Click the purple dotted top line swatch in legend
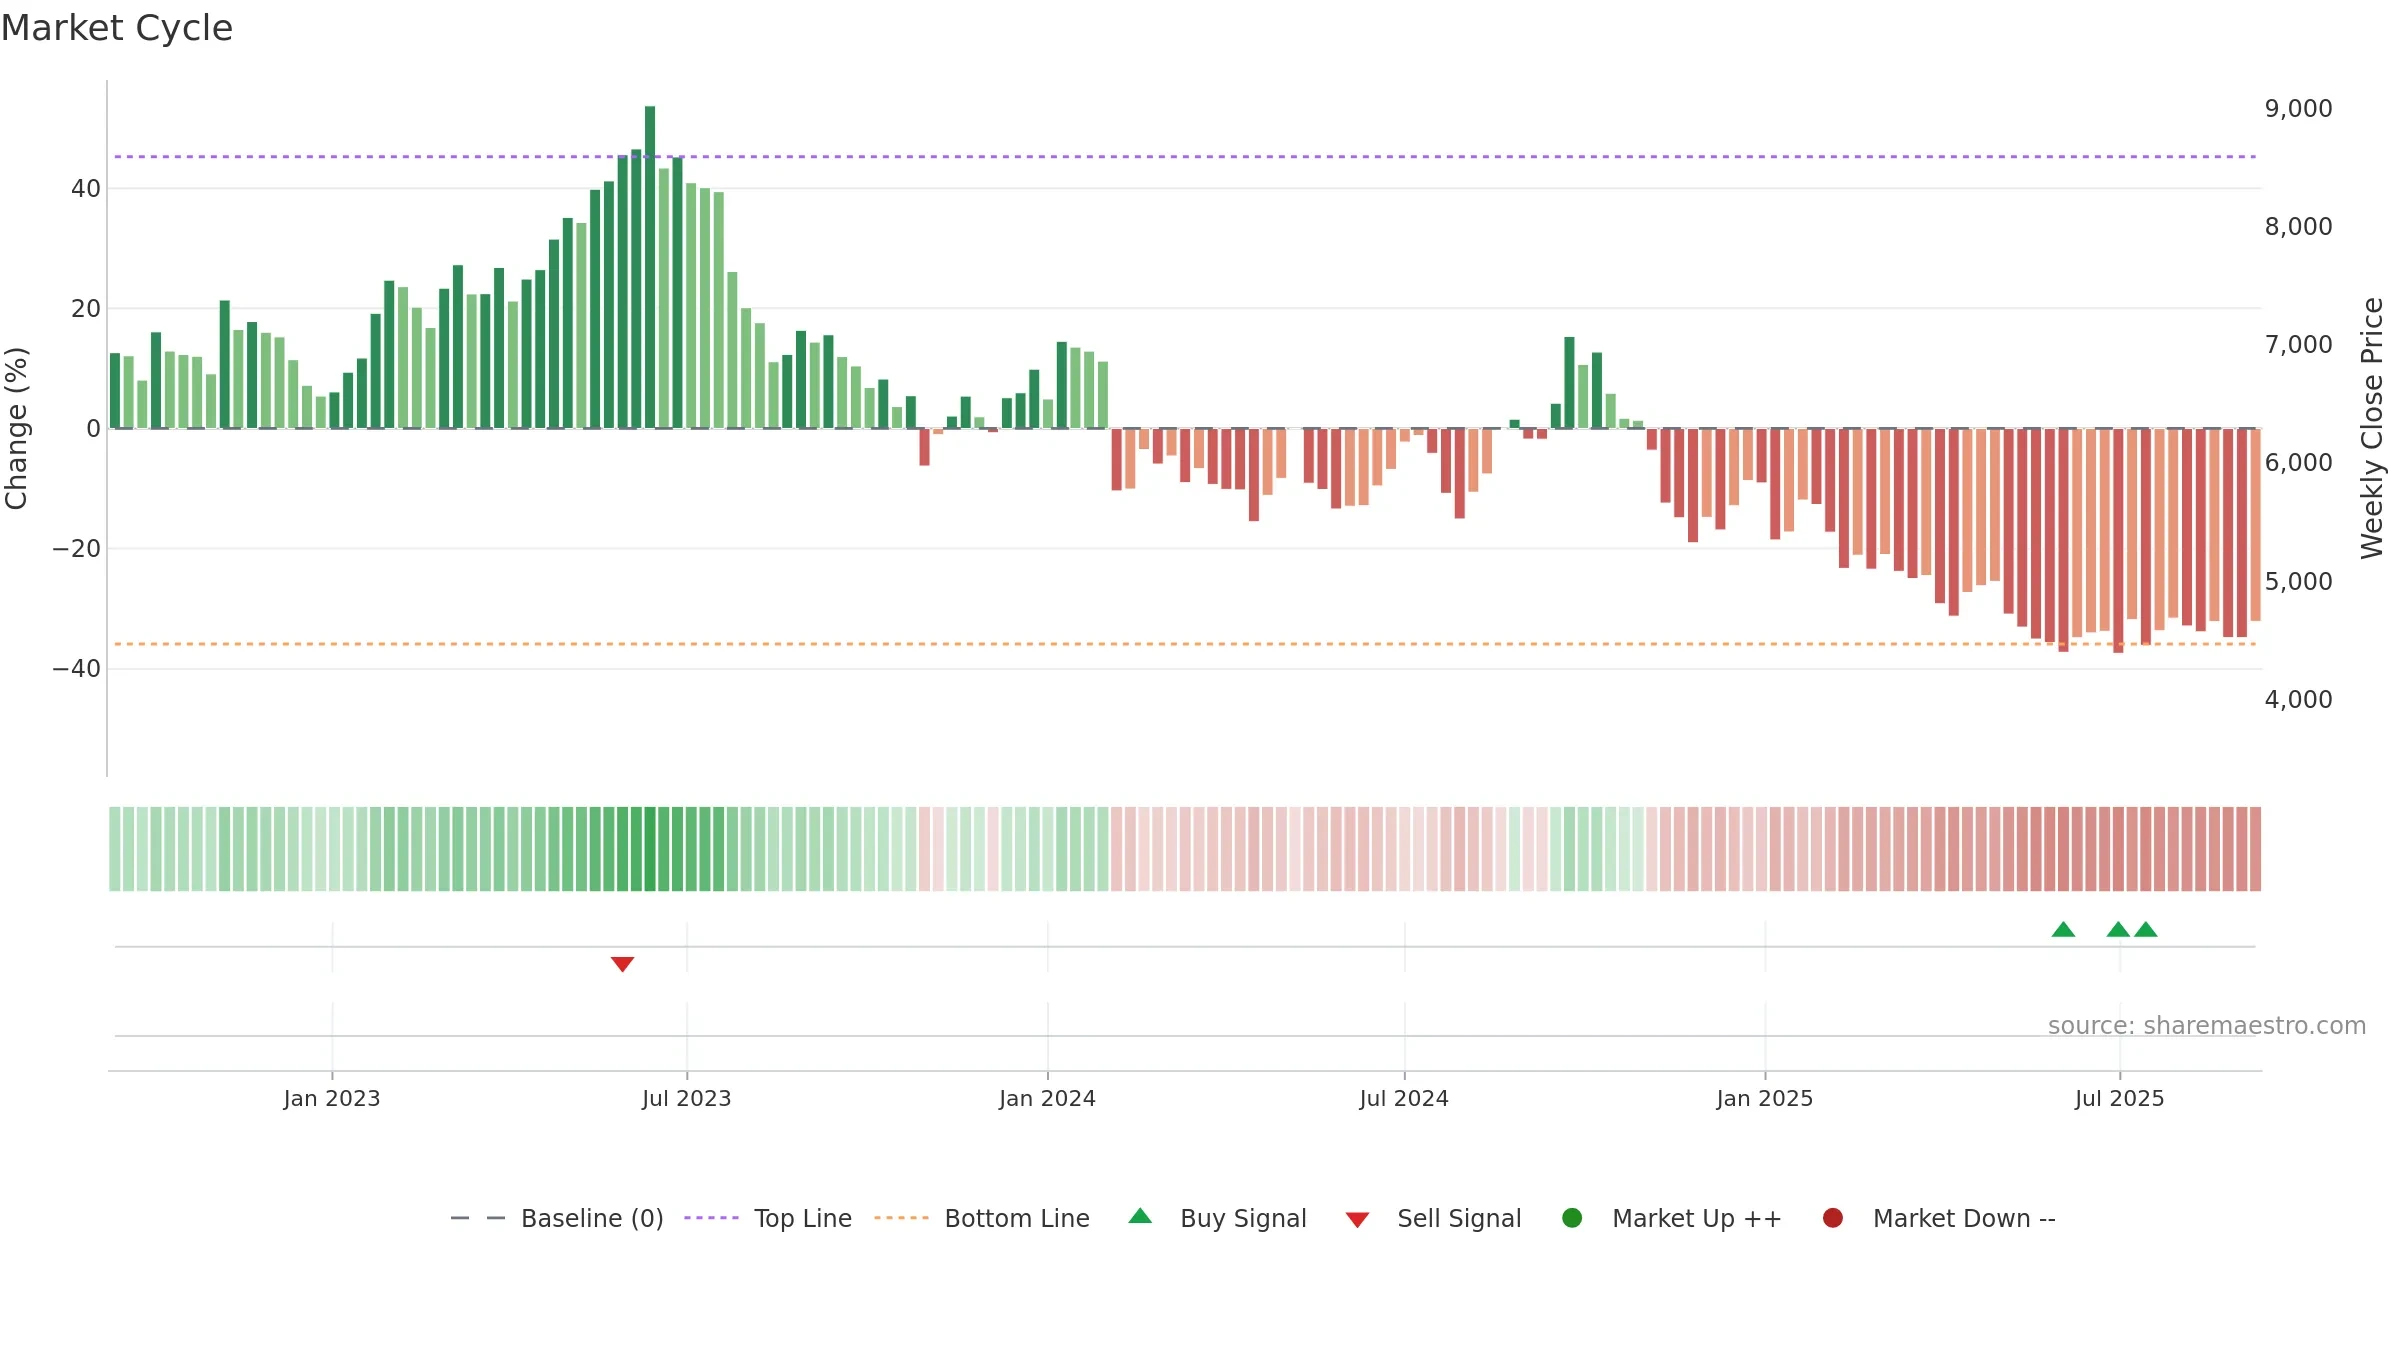Viewport: 2400px width, 1350px height. (711, 1218)
